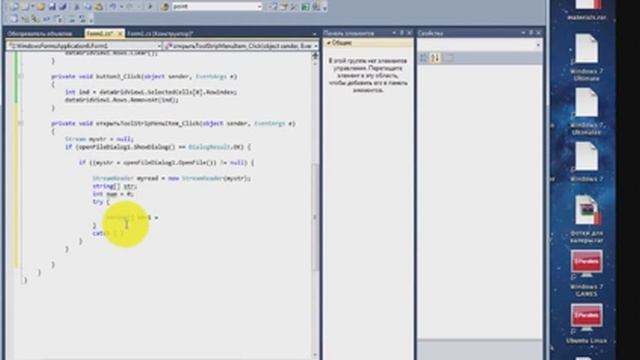Click the Cut scissors icon
Image resolution: width=640 pixels, height=360 pixels.
pyautogui.click(x=77, y=7)
